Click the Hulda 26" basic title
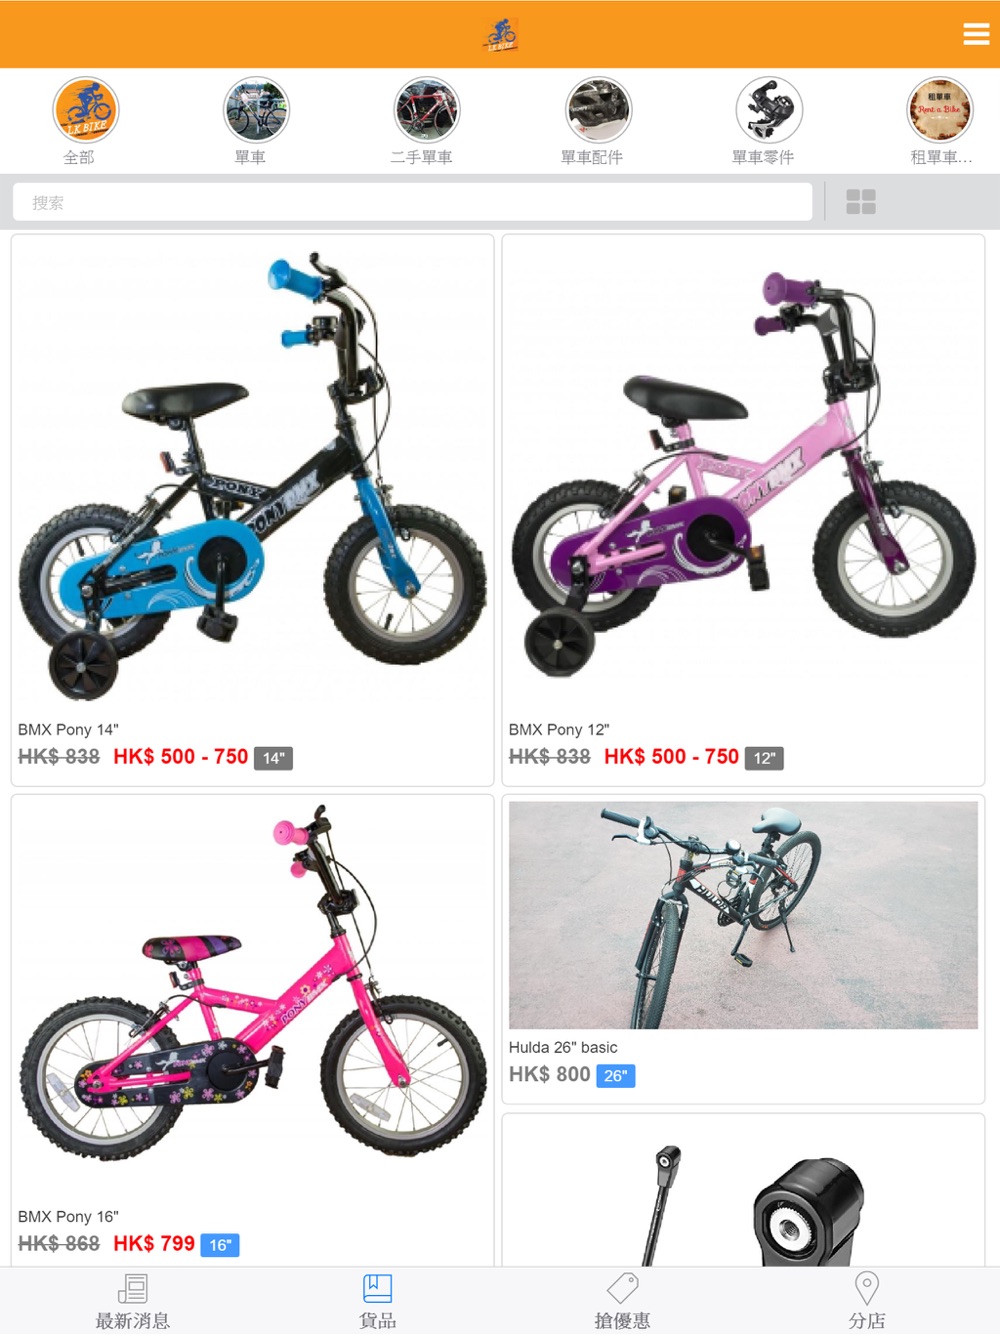1000x1334 pixels. [563, 1047]
